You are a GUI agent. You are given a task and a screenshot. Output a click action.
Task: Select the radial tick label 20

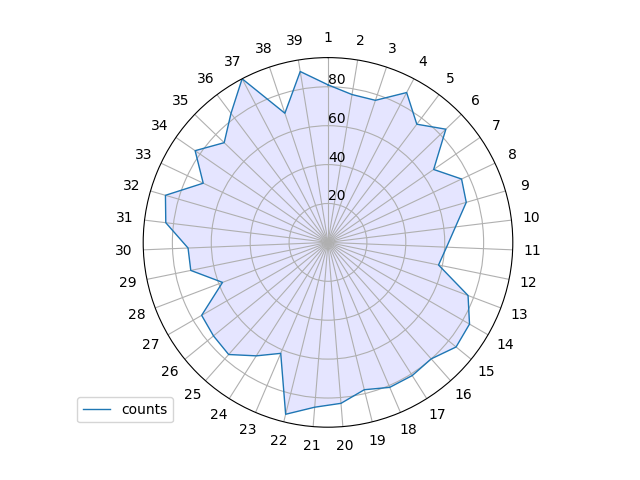click(337, 196)
